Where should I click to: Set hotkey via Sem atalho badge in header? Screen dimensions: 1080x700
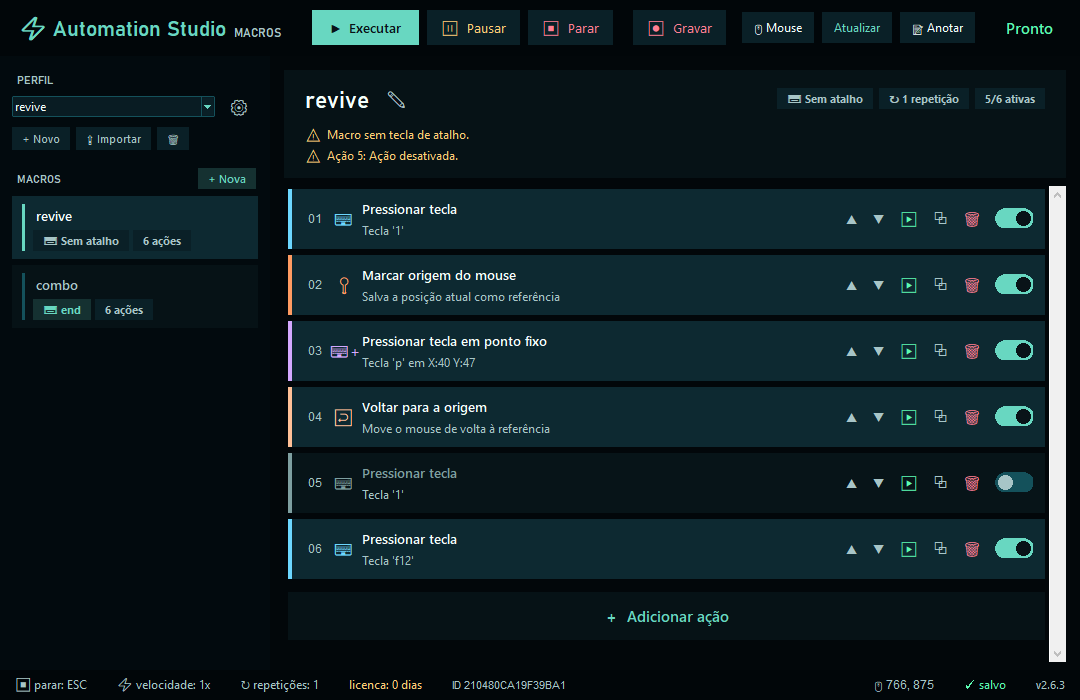(825, 99)
